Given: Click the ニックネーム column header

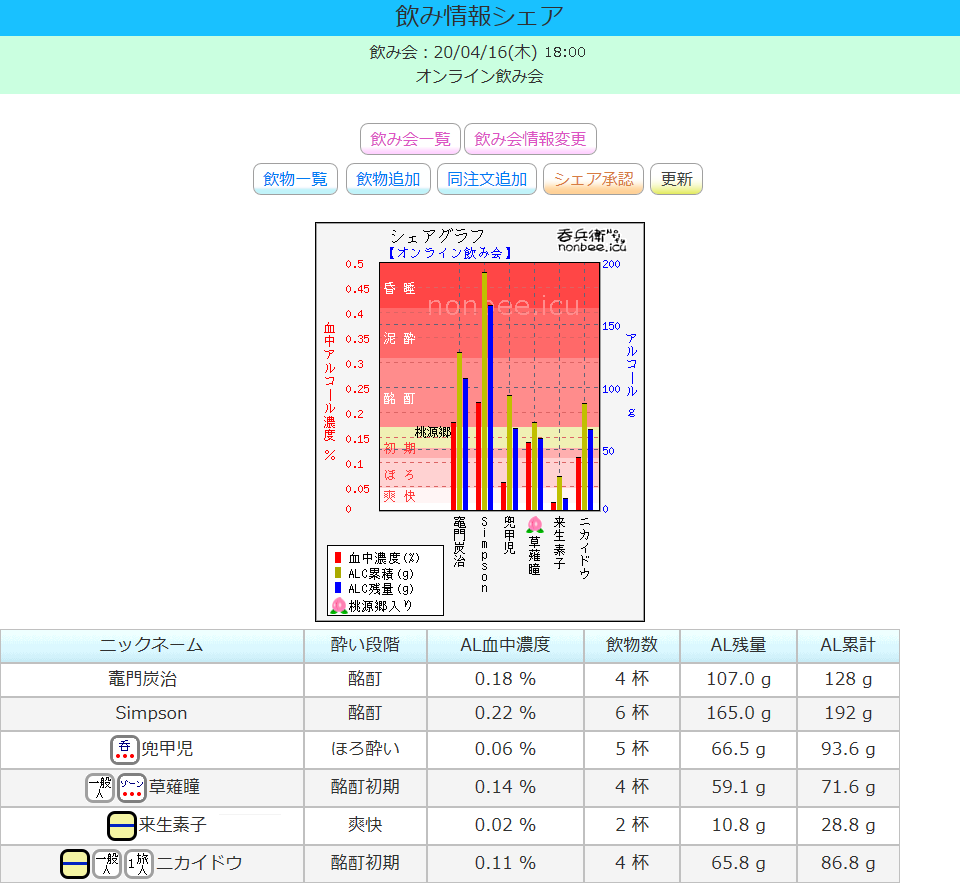Looking at the screenshot, I should tap(152, 645).
